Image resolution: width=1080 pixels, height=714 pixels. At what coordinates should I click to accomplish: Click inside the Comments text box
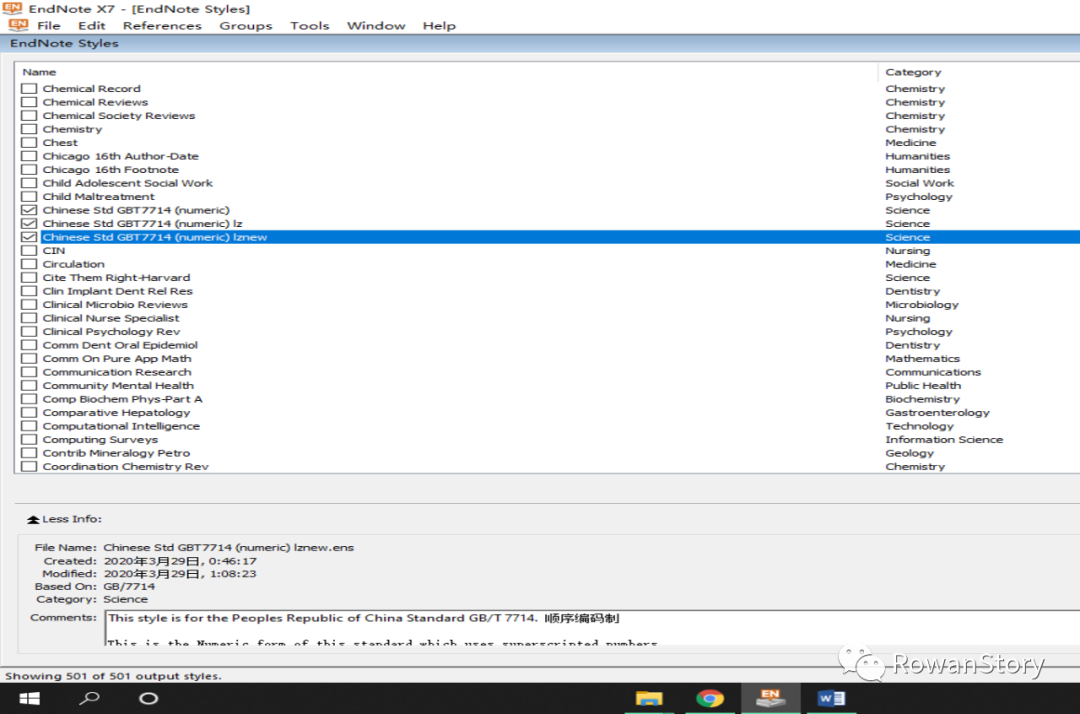pyautogui.click(x=592, y=627)
